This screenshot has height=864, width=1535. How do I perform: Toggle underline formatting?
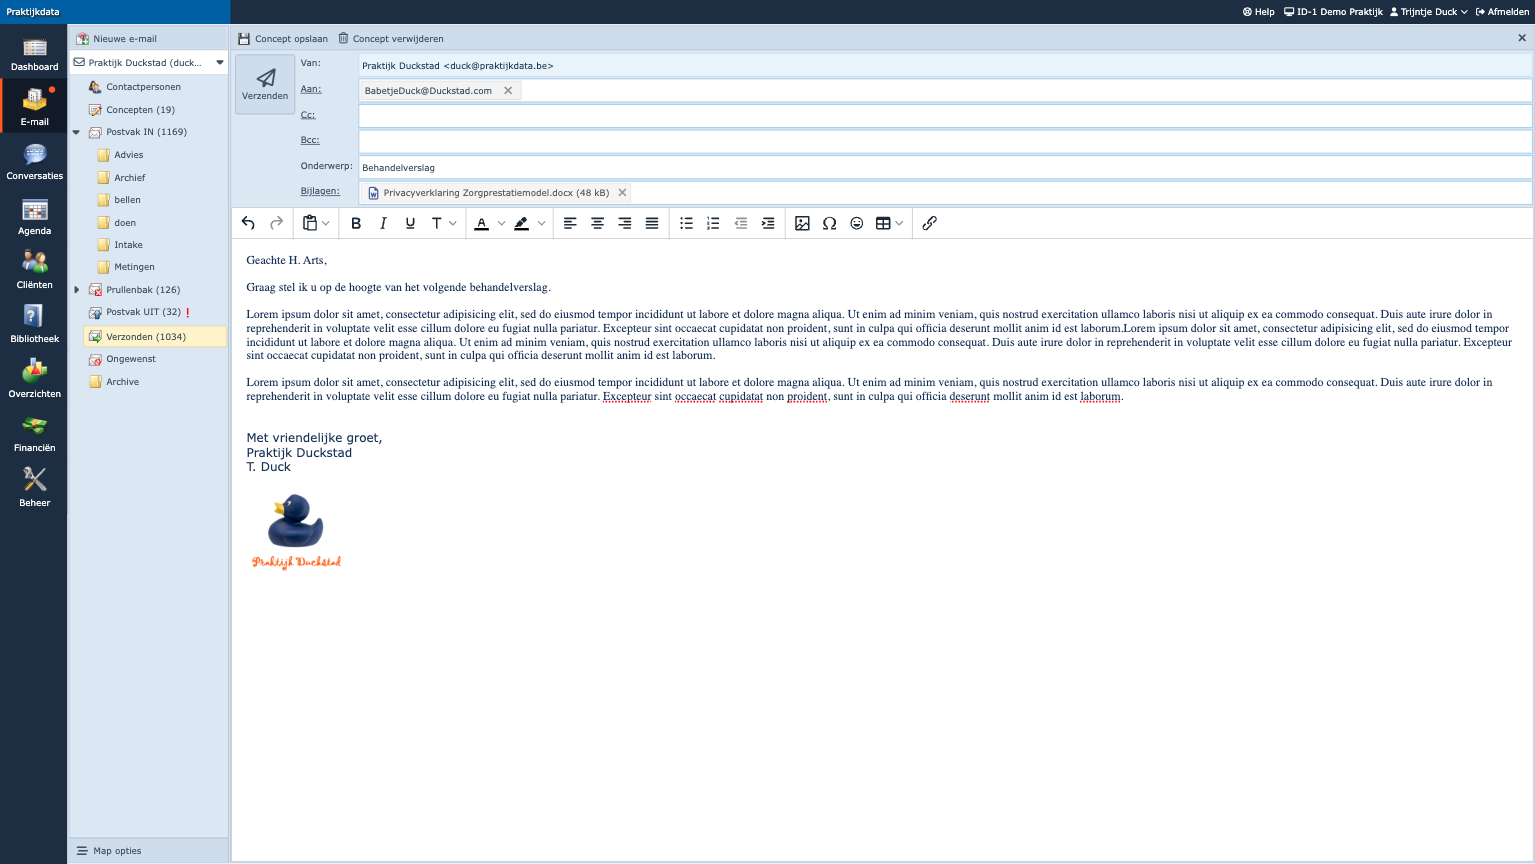pyautogui.click(x=410, y=224)
